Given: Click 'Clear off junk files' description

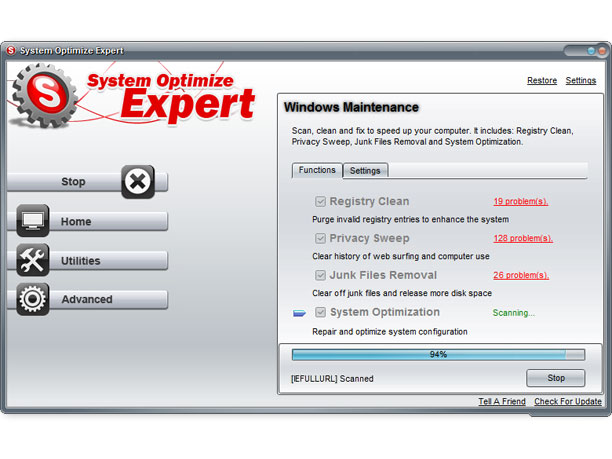Looking at the screenshot, I should [402, 293].
